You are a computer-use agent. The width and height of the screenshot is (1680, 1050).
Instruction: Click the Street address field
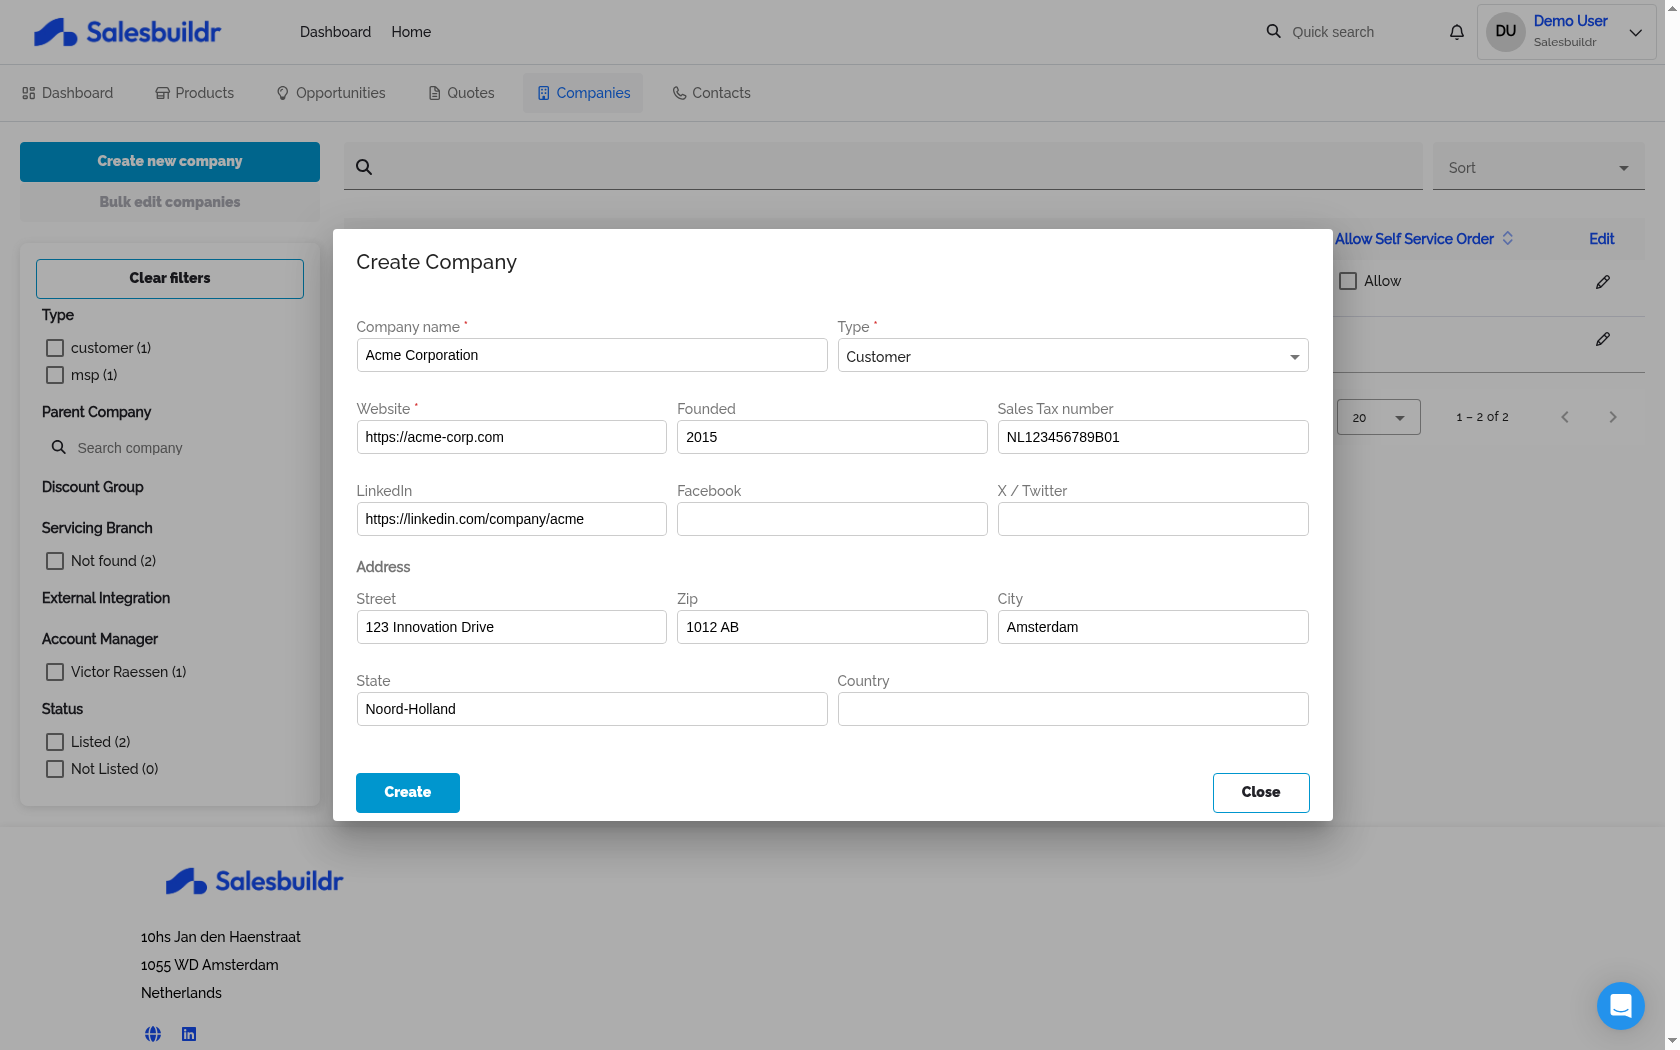[x=512, y=627]
